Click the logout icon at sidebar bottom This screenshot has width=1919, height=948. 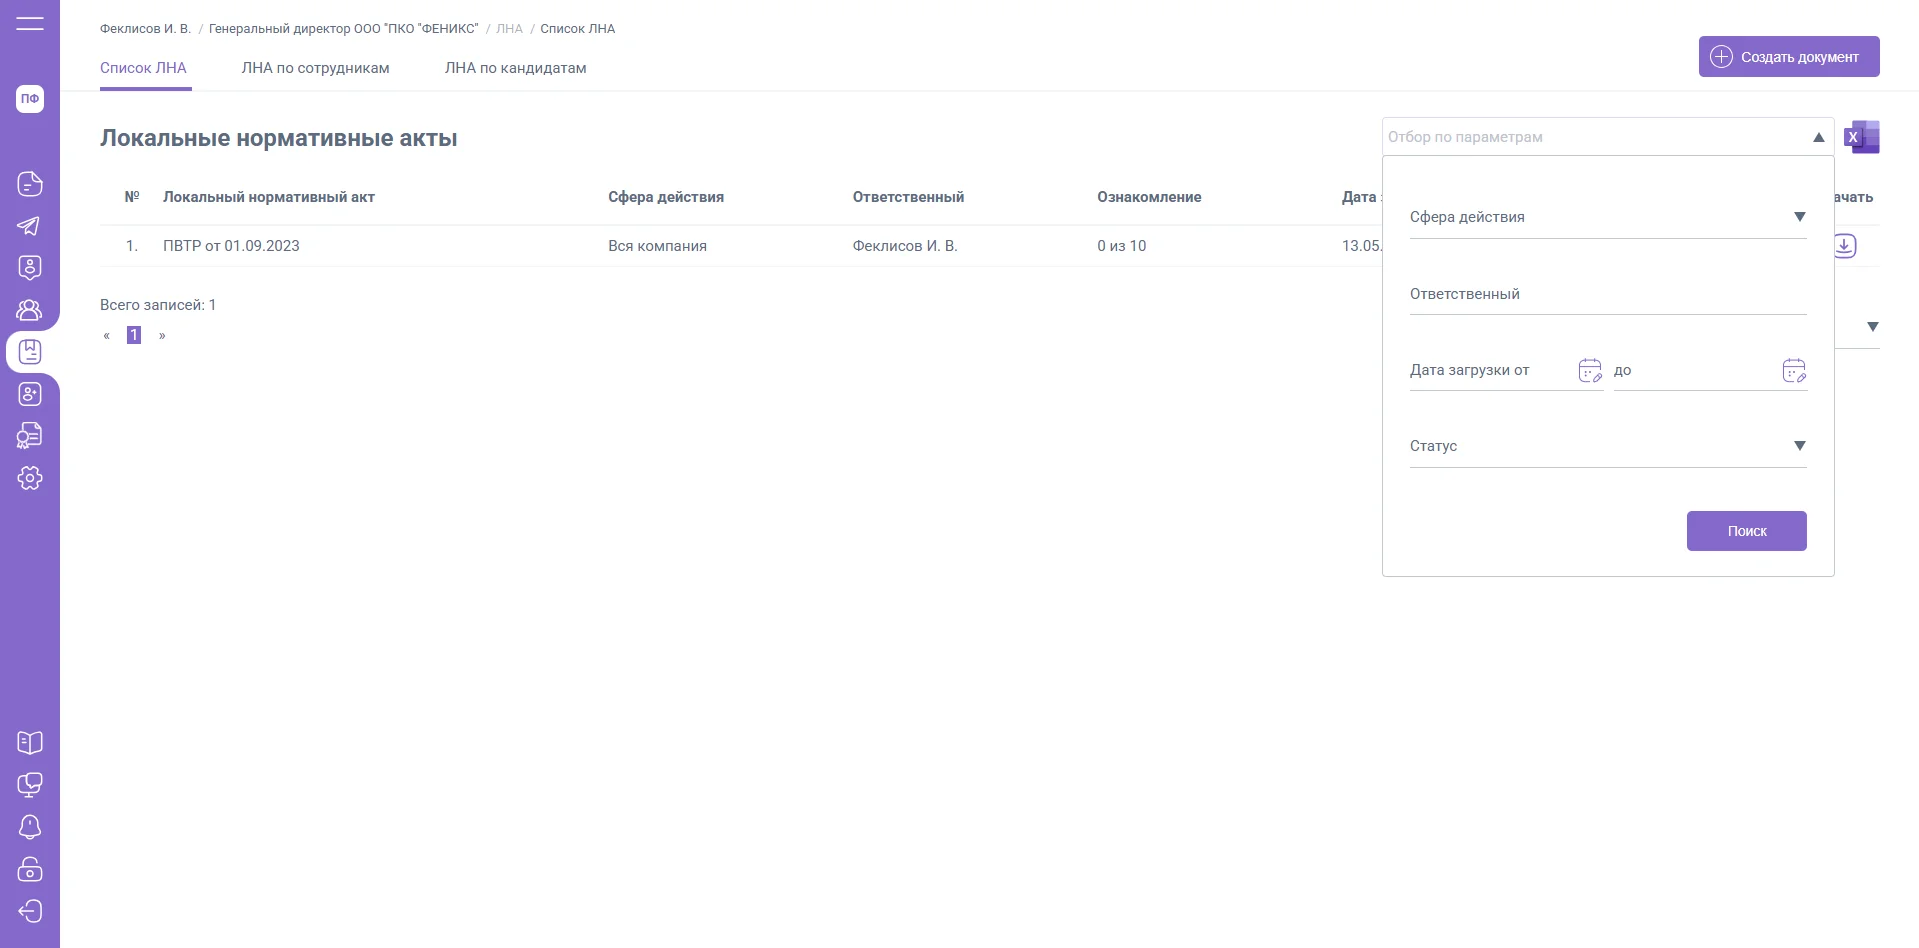[30, 911]
